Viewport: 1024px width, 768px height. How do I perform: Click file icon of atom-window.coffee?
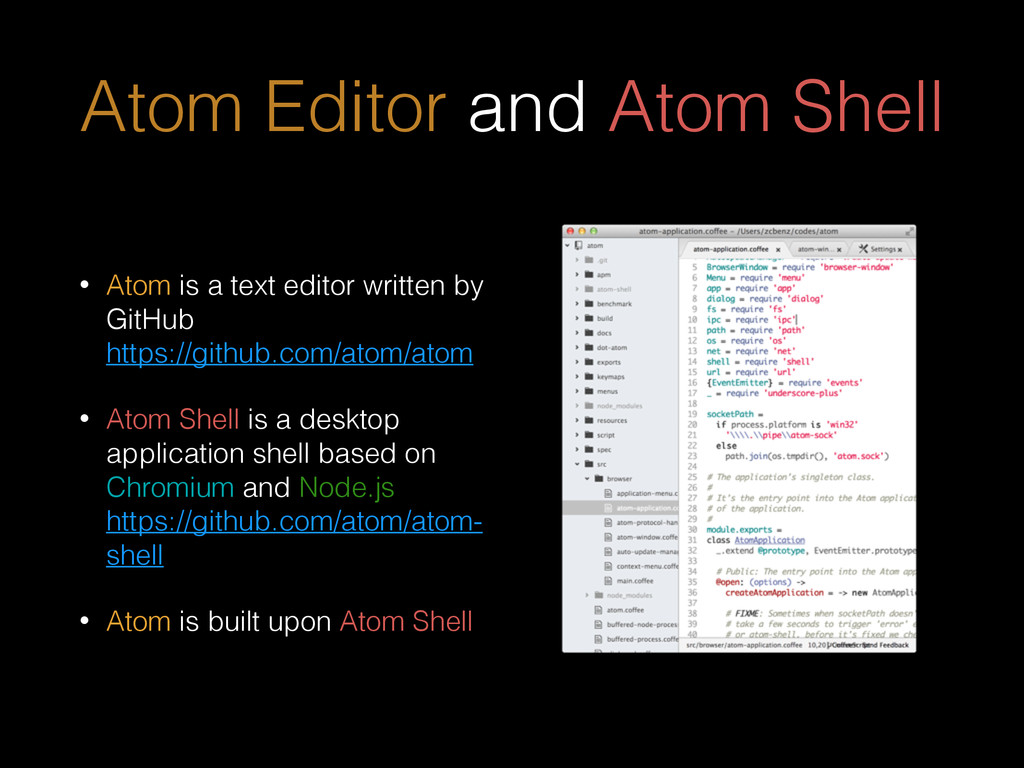click(x=608, y=537)
